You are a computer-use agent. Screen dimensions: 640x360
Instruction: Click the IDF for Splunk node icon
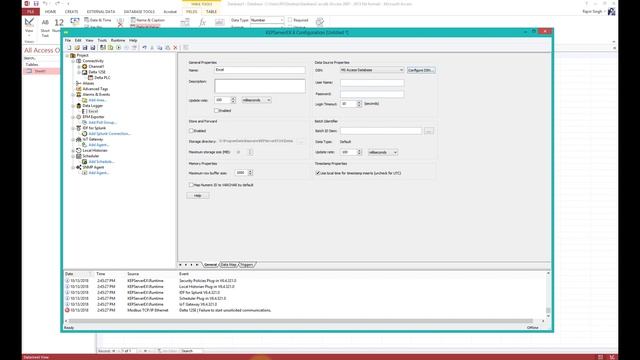click(79, 128)
